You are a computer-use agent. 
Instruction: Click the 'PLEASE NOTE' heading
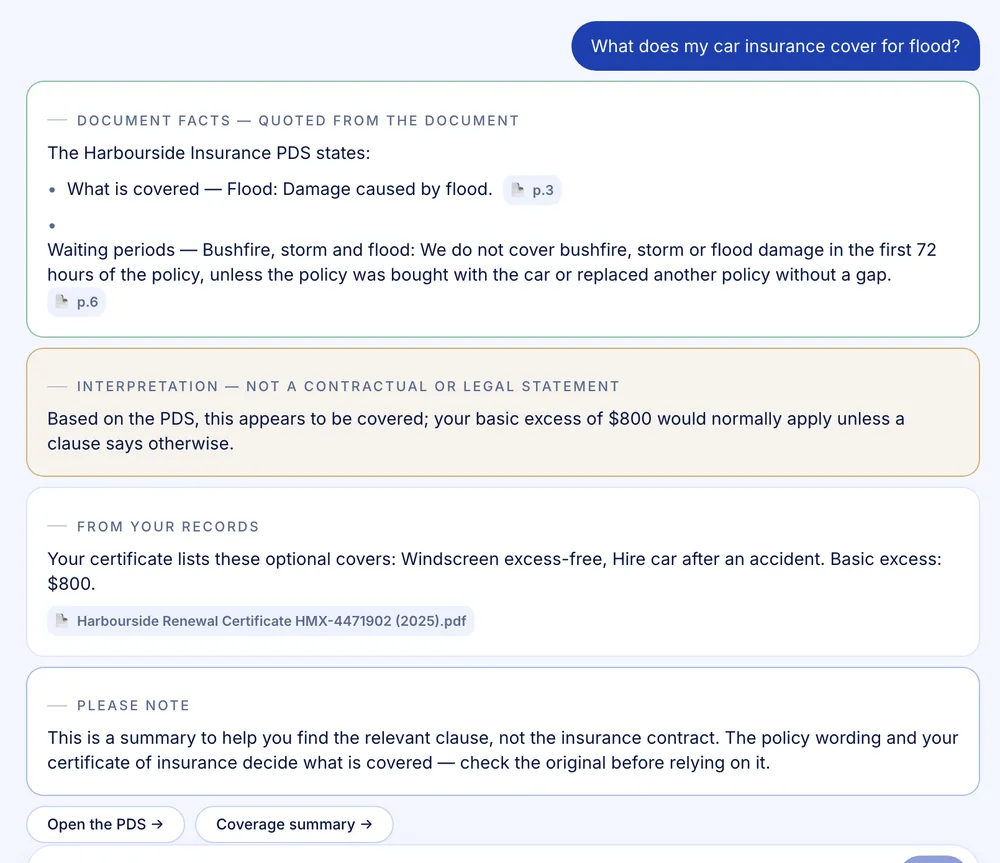[133, 705]
